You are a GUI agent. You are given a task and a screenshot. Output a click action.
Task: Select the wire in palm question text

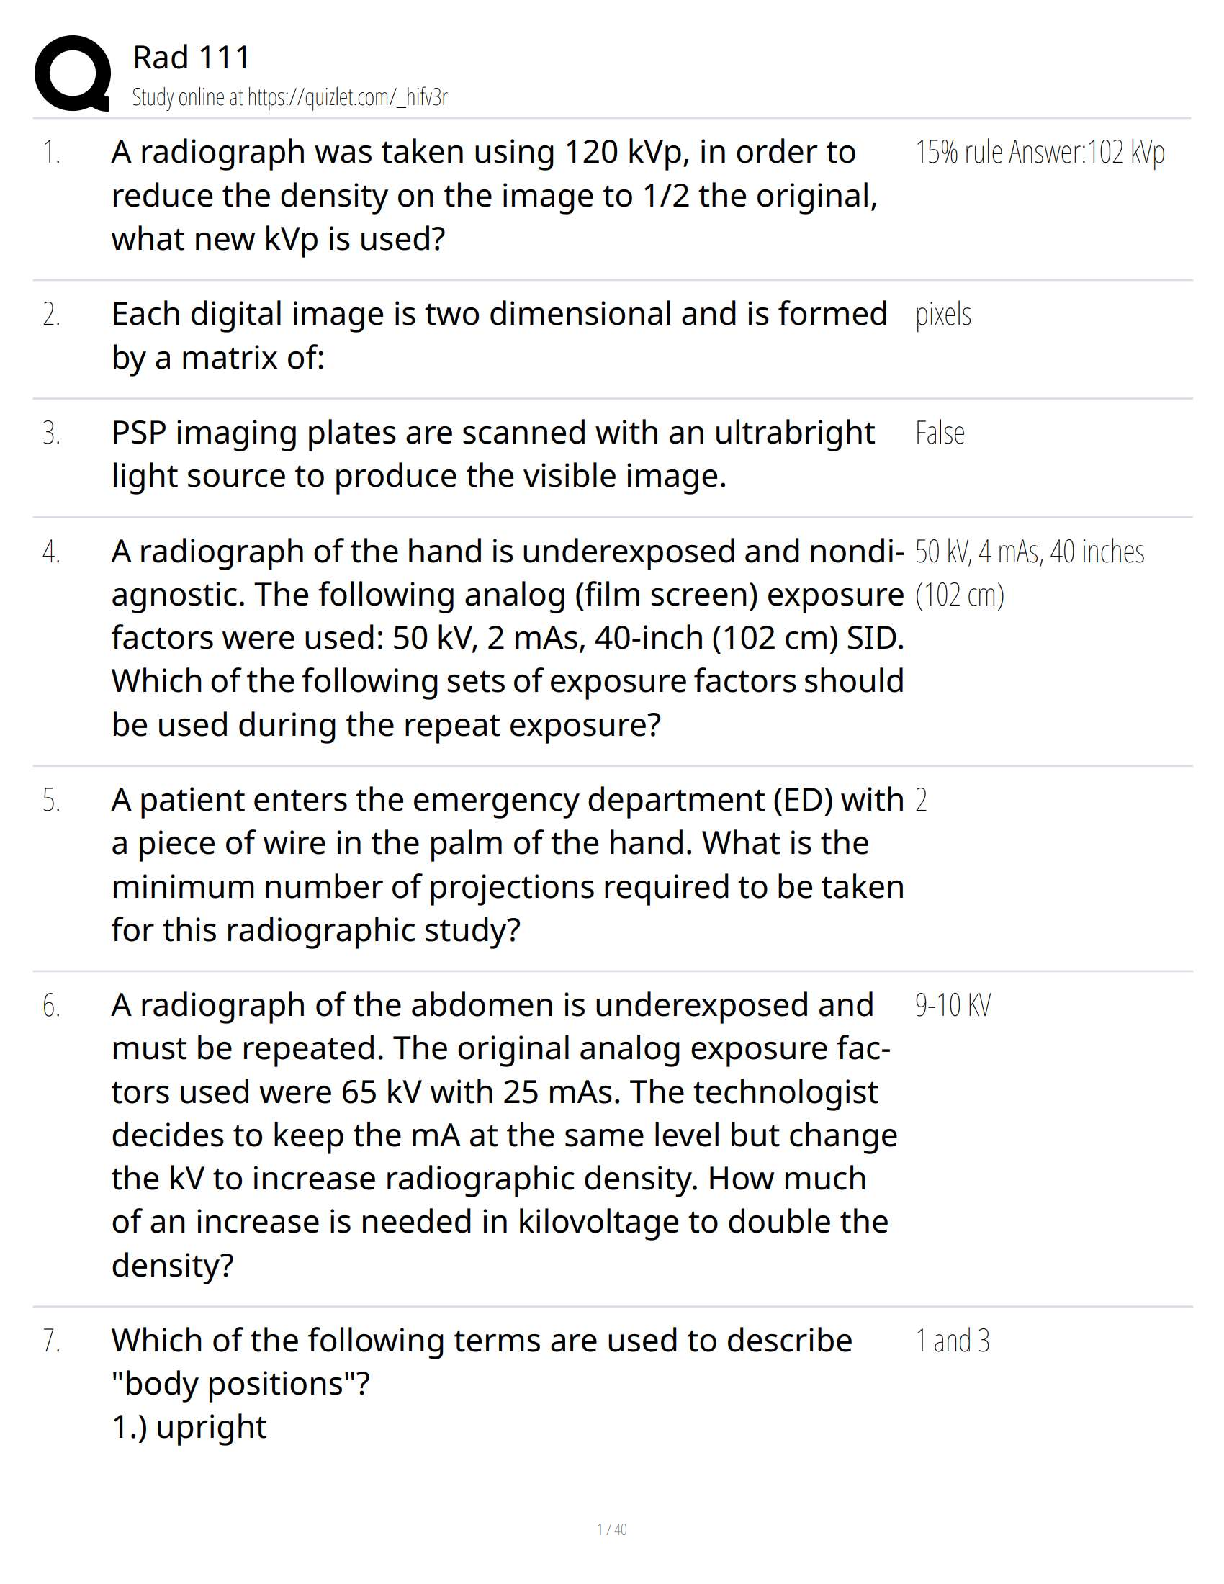507,865
